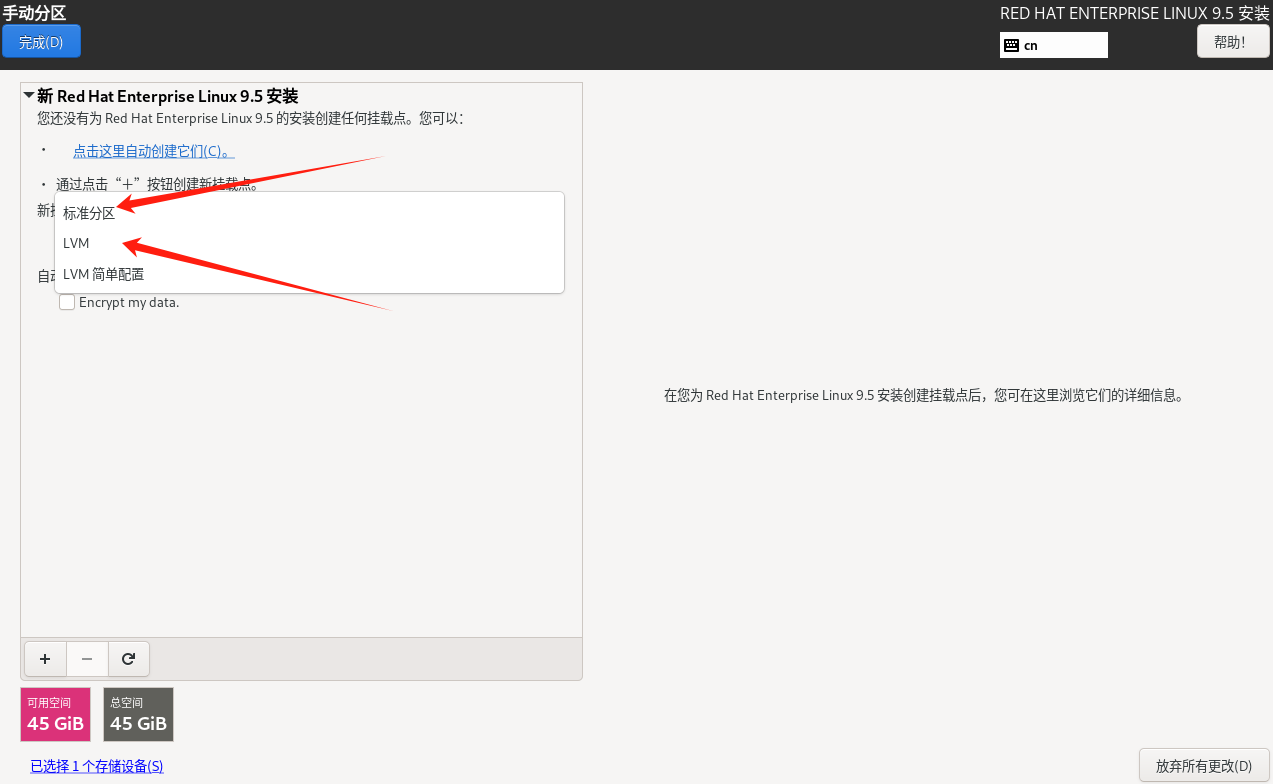Click 点击这里自动创建它们(C) link
Image resolution: width=1273 pixels, height=784 pixels.
(x=154, y=151)
